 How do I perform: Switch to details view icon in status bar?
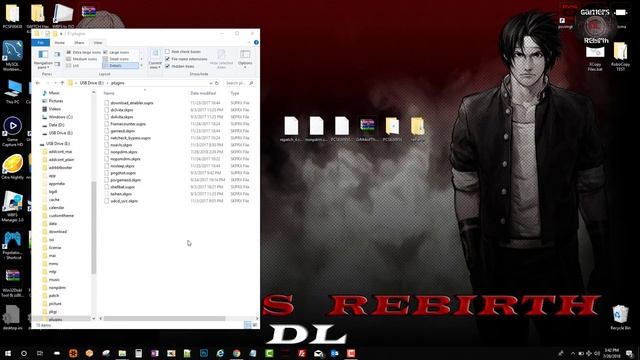[x=247, y=324]
